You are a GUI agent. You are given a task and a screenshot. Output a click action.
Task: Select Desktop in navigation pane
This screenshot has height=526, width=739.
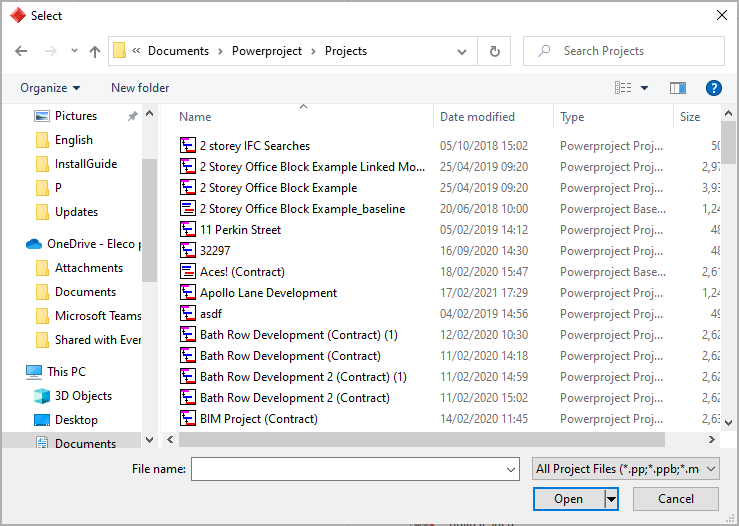click(76, 419)
